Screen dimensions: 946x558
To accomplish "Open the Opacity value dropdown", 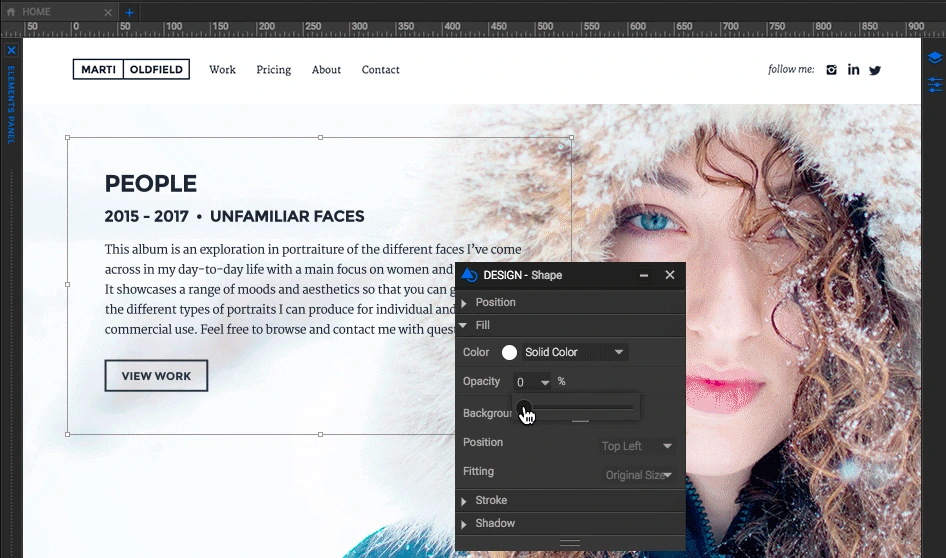I will (x=545, y=382).
